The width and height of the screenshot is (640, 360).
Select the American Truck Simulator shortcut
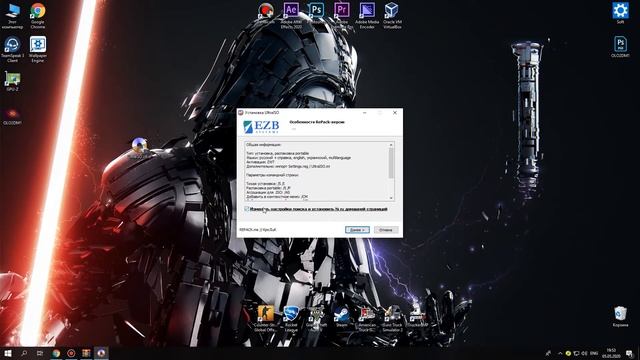coord(367,318)
